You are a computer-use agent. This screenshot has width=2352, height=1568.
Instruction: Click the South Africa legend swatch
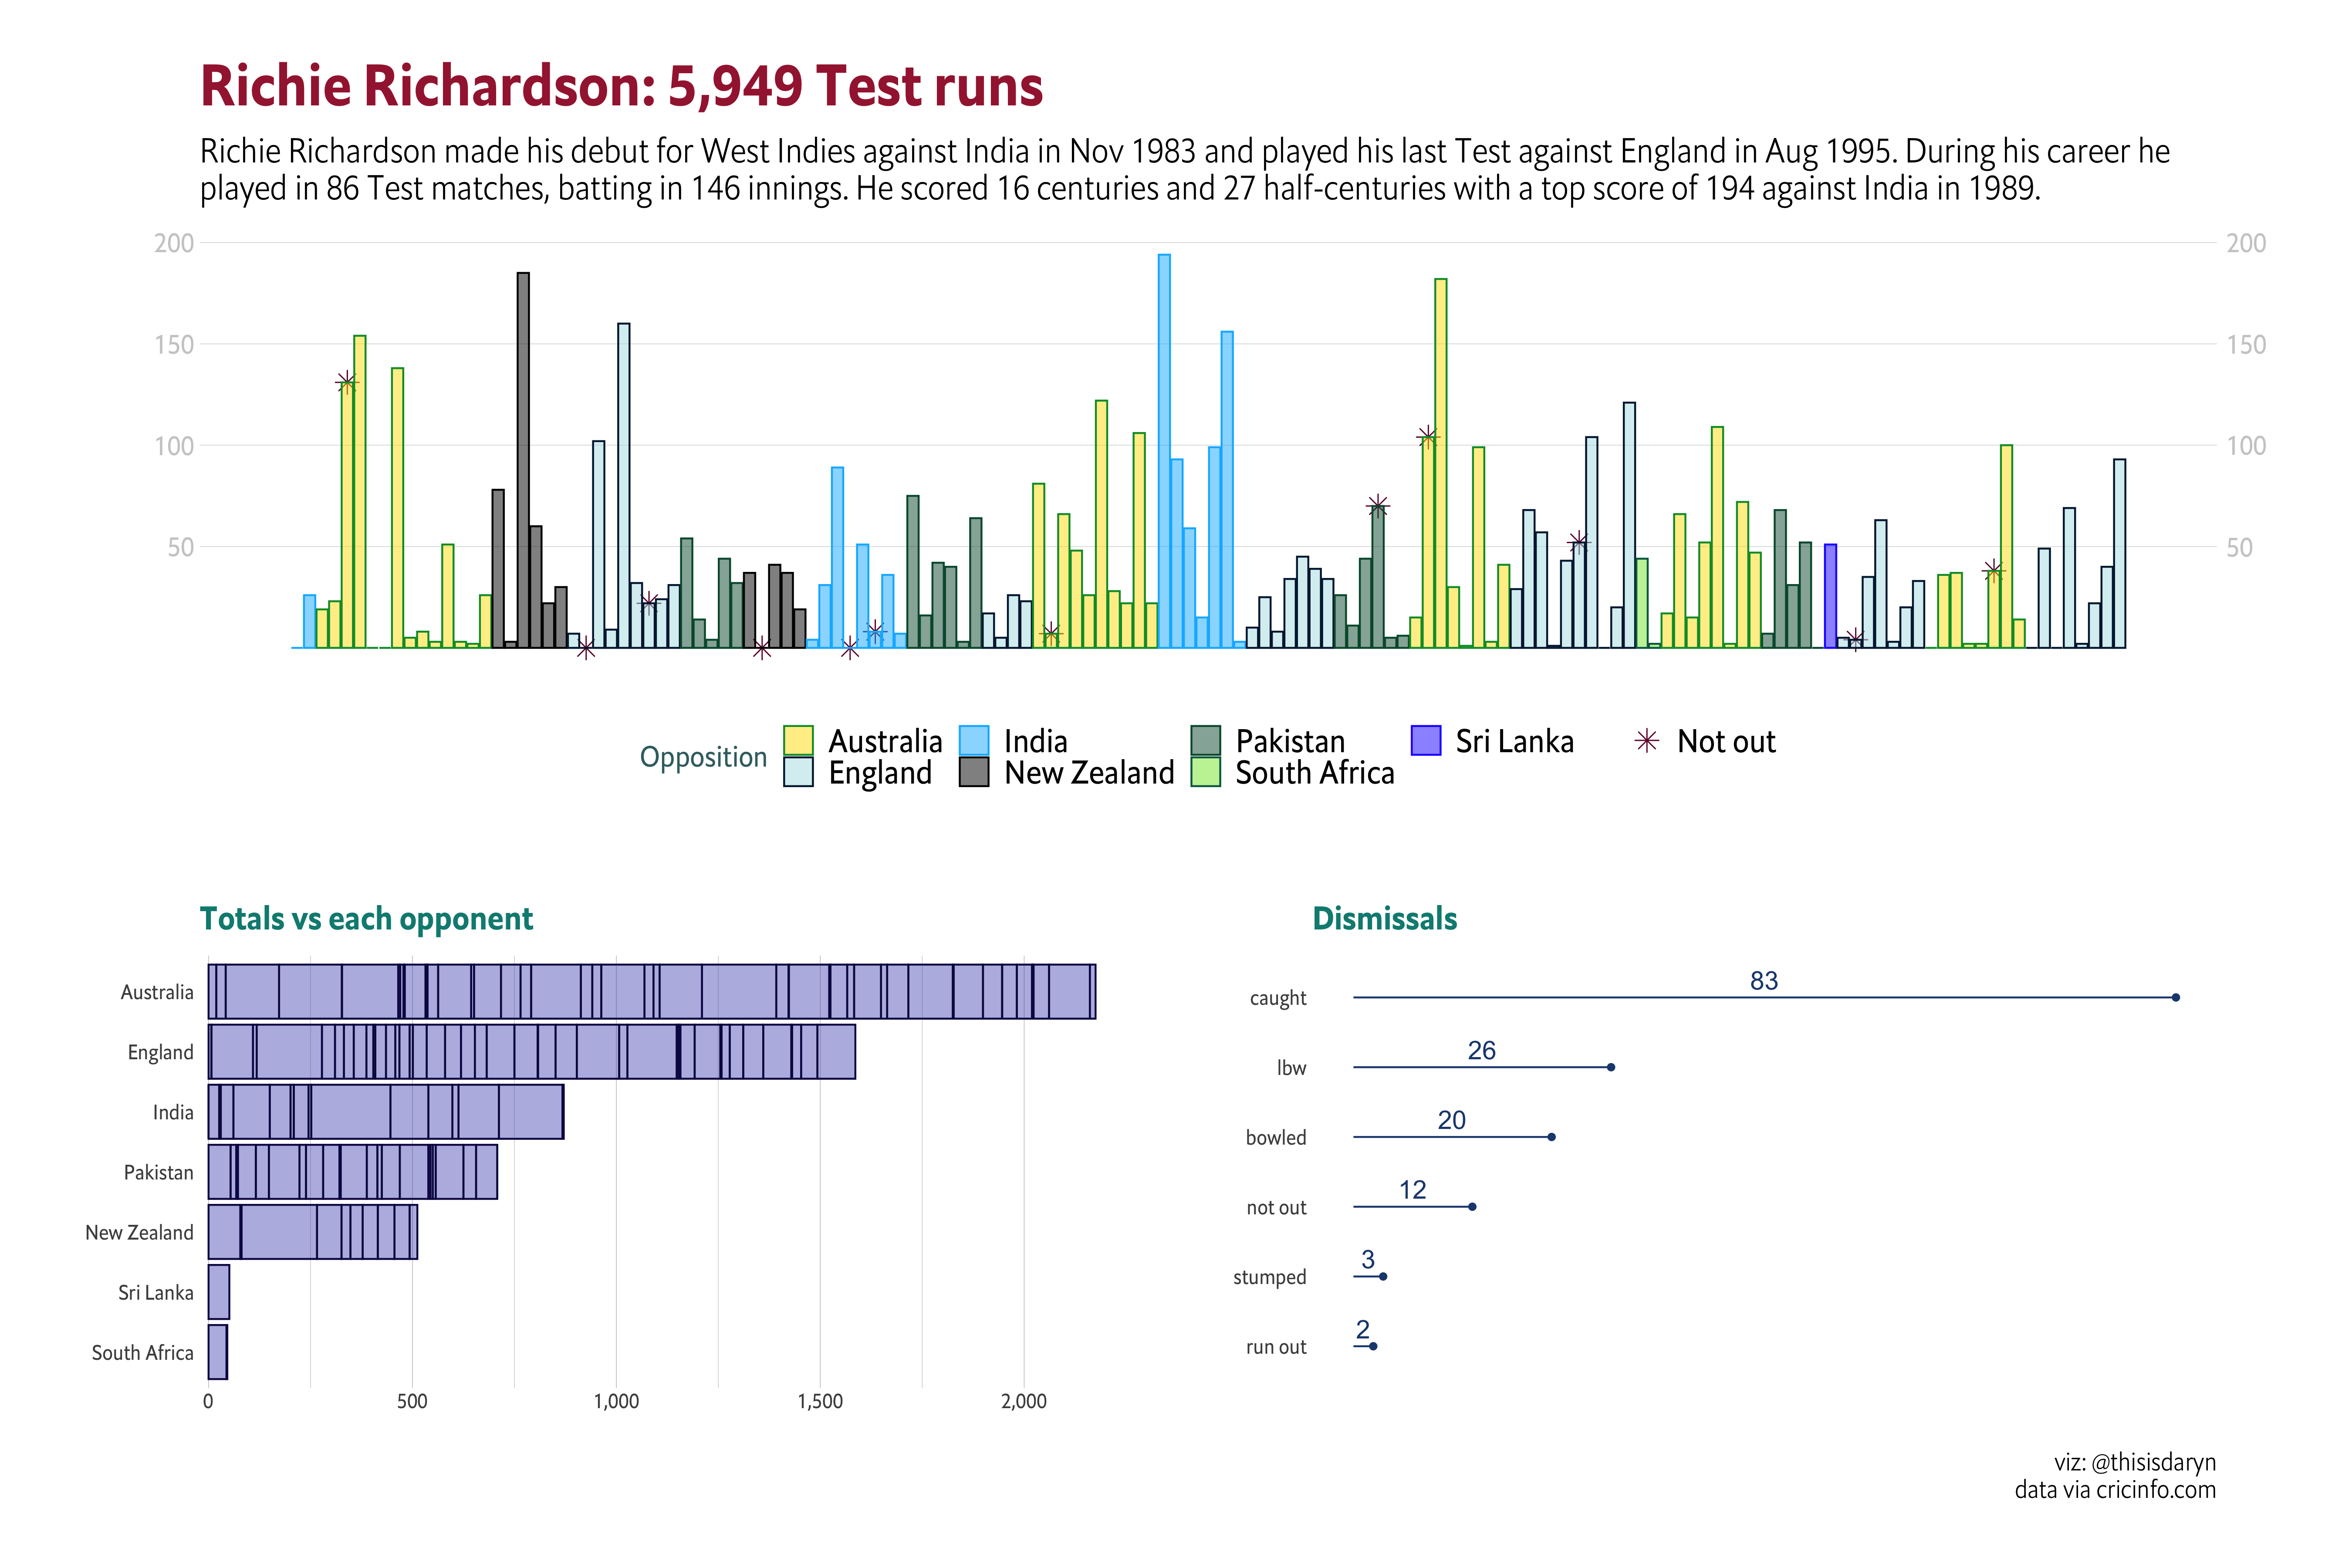[x=1205, y=772]
